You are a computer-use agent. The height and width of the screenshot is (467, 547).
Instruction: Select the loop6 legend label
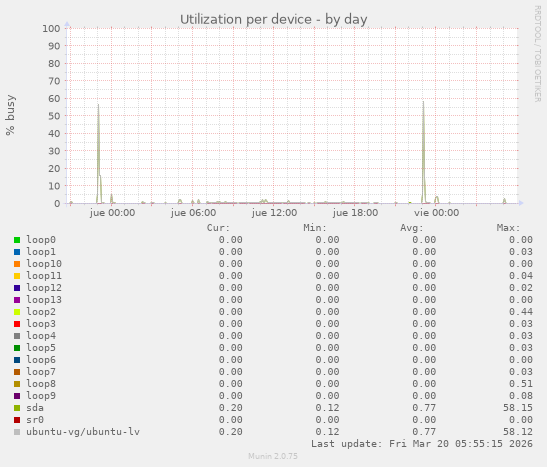[41, 360]
